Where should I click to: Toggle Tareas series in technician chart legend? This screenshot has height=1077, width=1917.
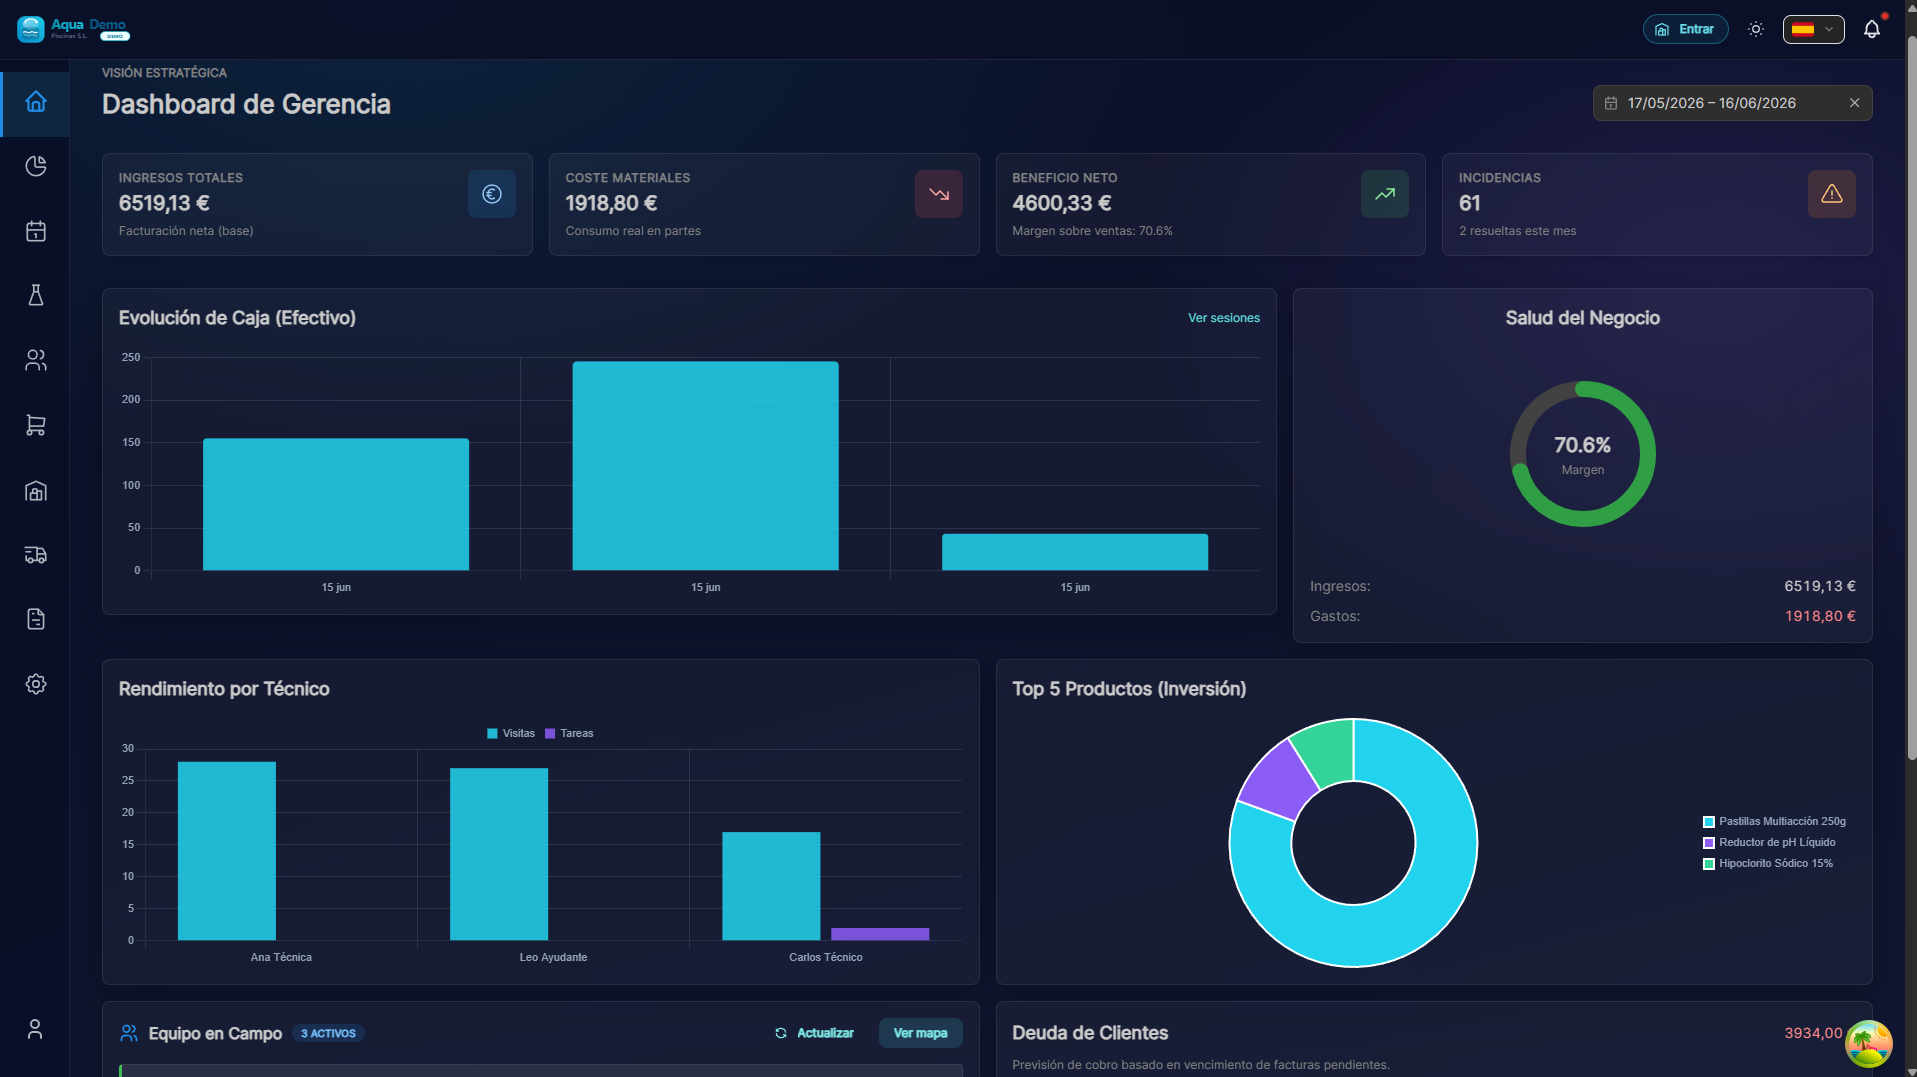pos(569,733)
